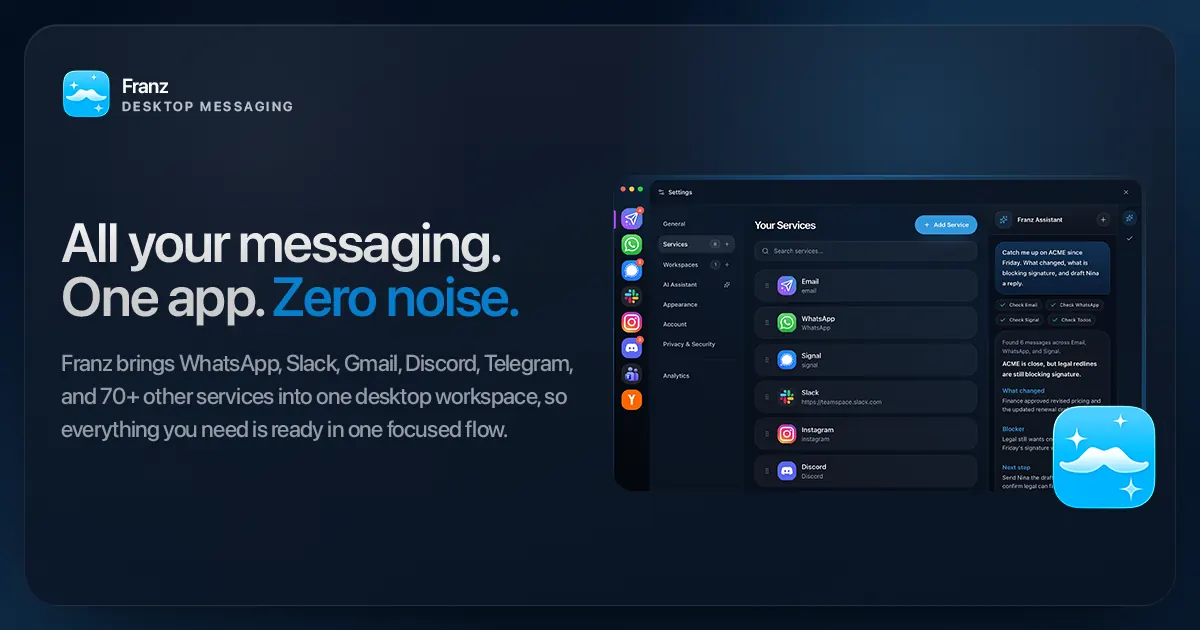Start a new chat with the assistant plus button

1103,220
